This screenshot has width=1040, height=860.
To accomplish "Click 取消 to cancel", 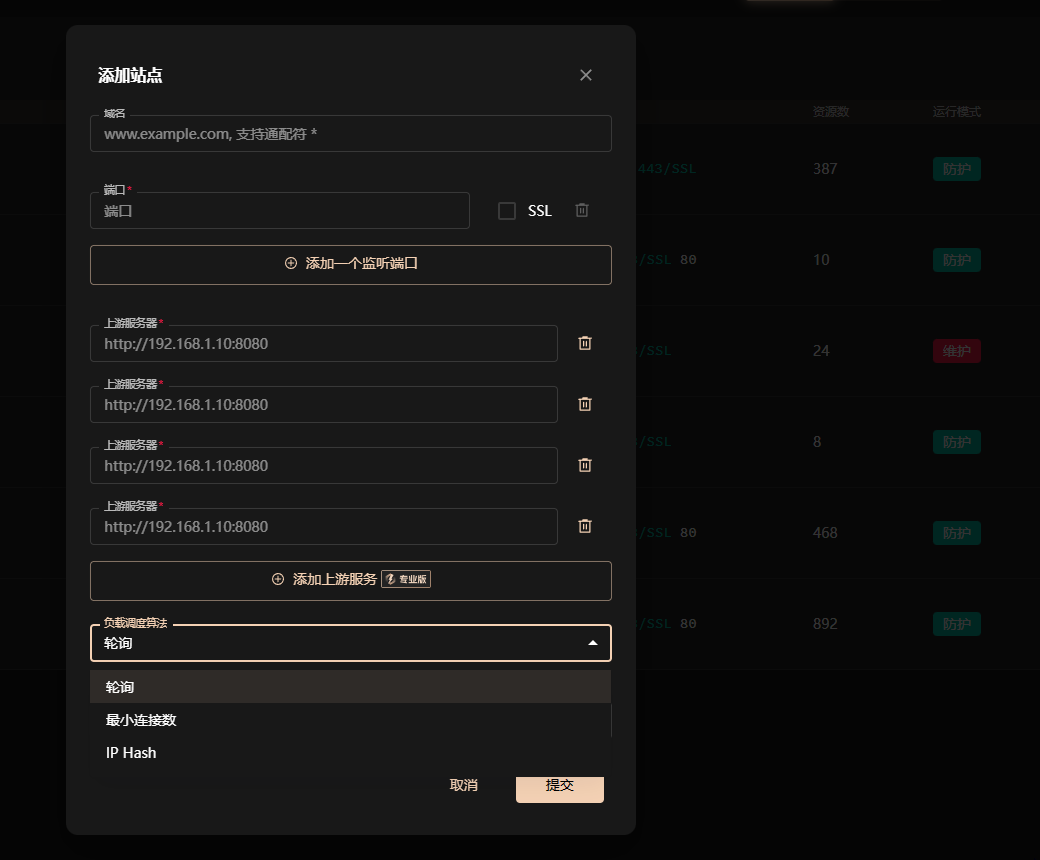I will [464, 786].
